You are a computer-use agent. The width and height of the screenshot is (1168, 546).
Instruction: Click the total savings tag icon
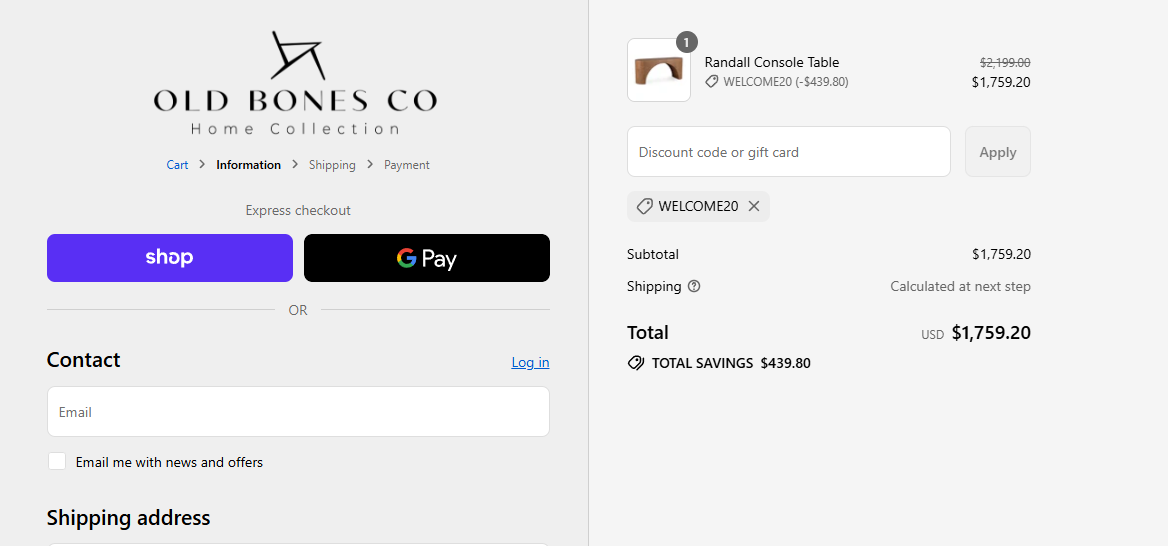point(635,364)
